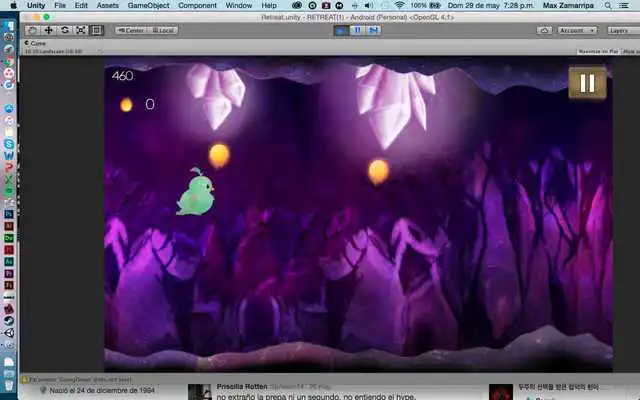
Task: Open the Help menu
Action: tap(269, 5)
